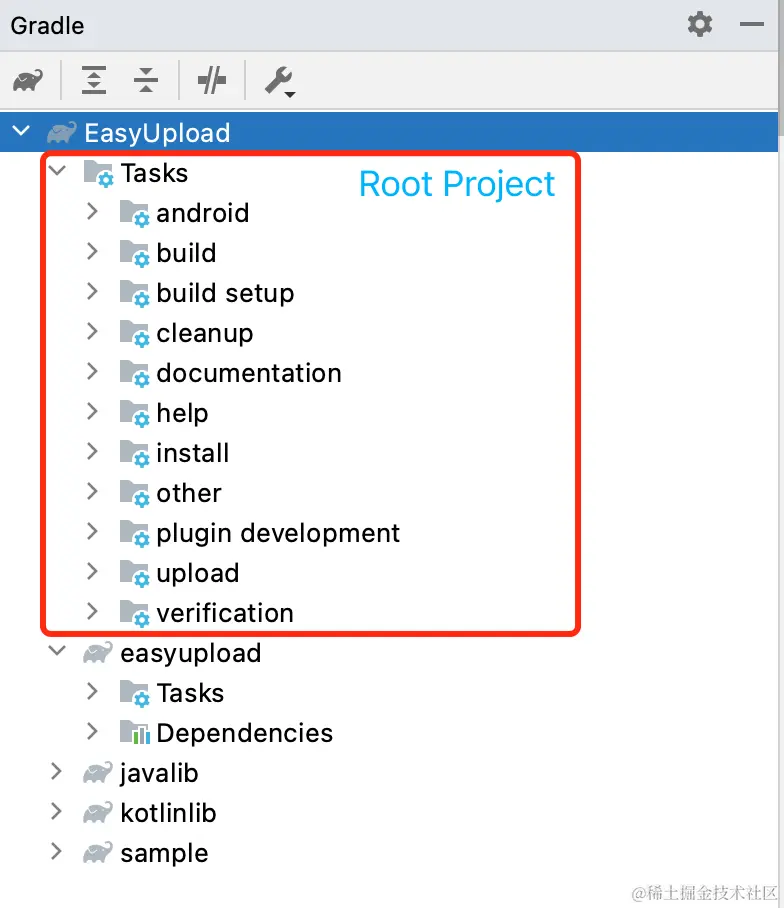Click the EasyUpload elephant icon

tap(62, 133)
